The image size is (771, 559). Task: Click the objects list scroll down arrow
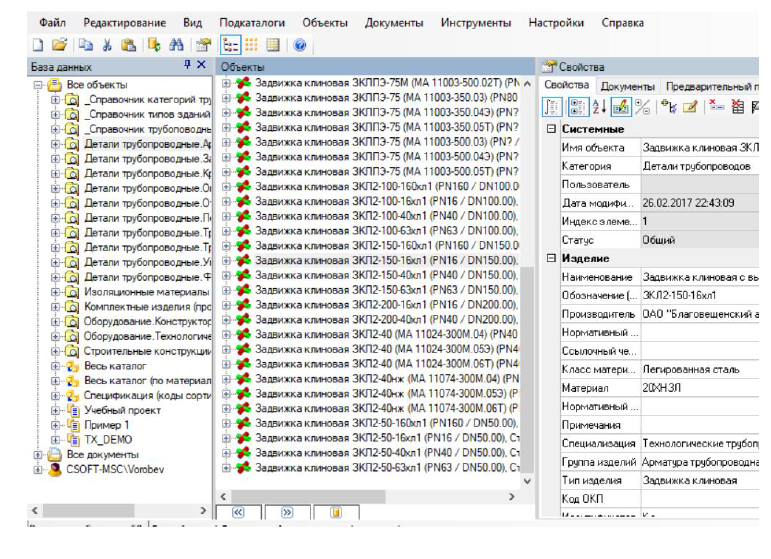point(527,481)
